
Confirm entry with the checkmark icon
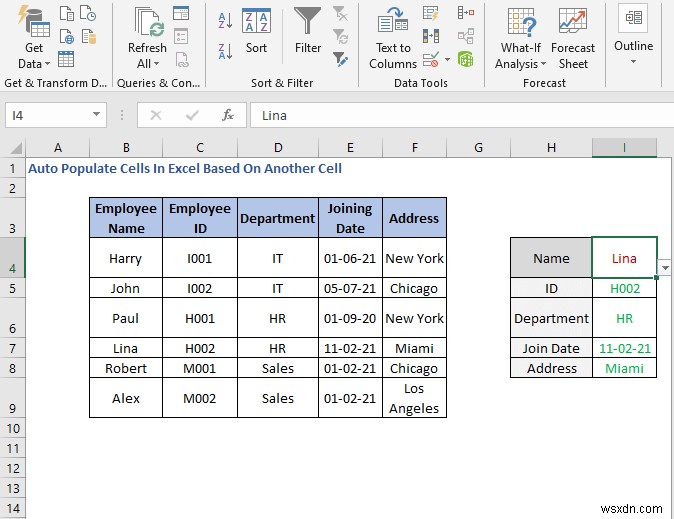coord(192,115)
